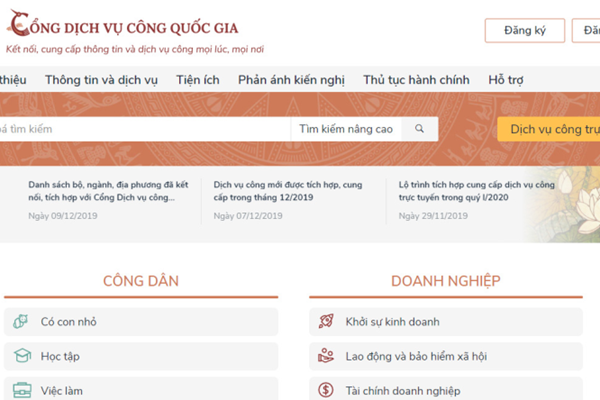This screenshot has width=600, height=400.
Task: Select Tài chính doanh nghiệp row
Action: pyautogui.click(x=446, y=389)
